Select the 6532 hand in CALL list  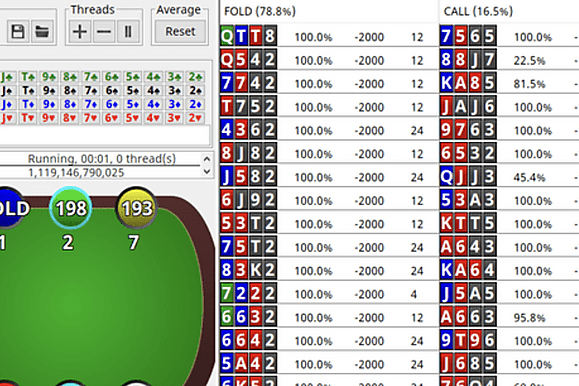click(509, 153)
